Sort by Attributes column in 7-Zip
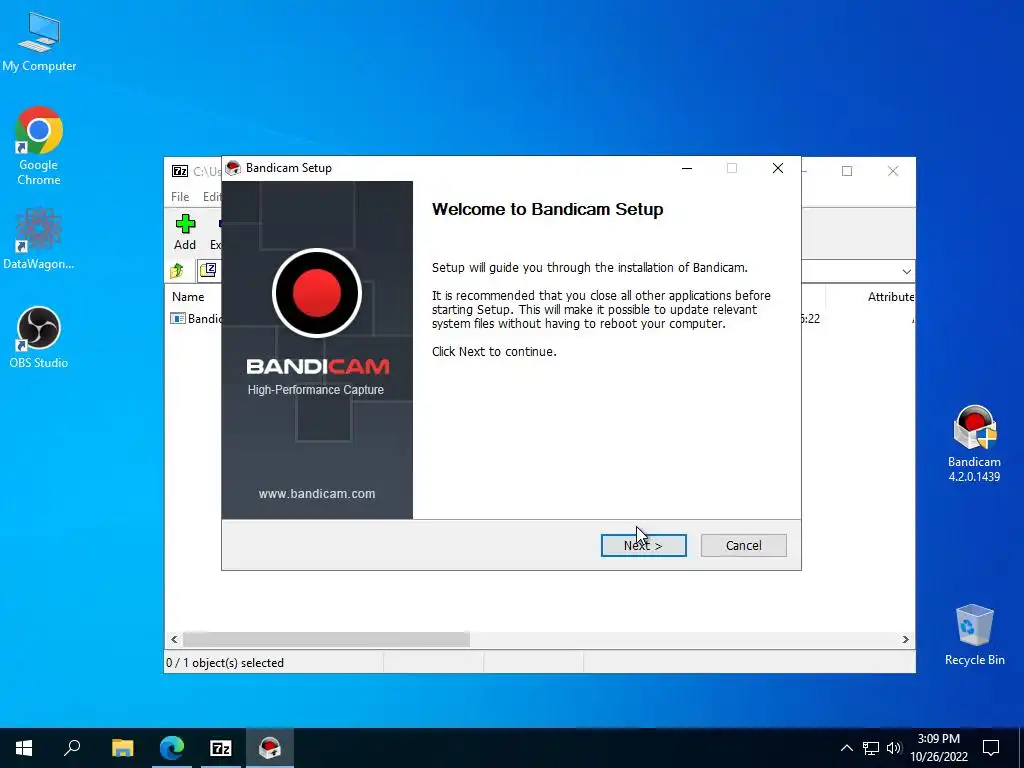 click(x=891, y=296)
